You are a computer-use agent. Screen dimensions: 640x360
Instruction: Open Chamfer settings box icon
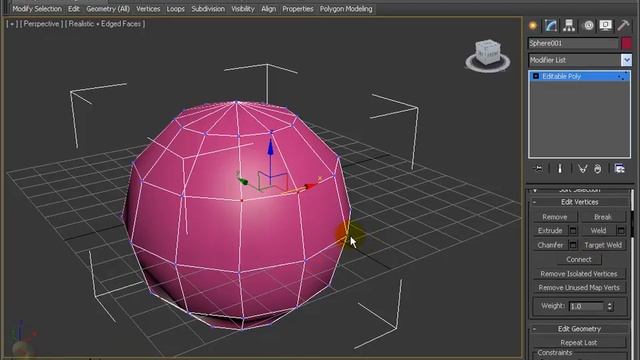point(573,245)
